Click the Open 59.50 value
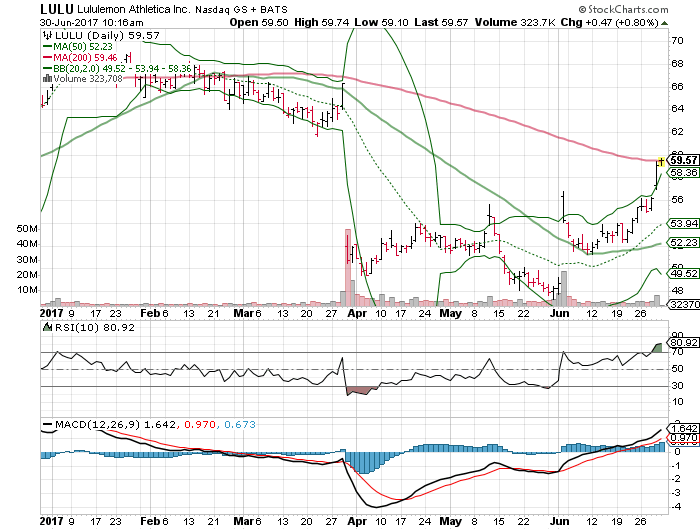This screenshot has width=700, height=530. tap(259, 22)
